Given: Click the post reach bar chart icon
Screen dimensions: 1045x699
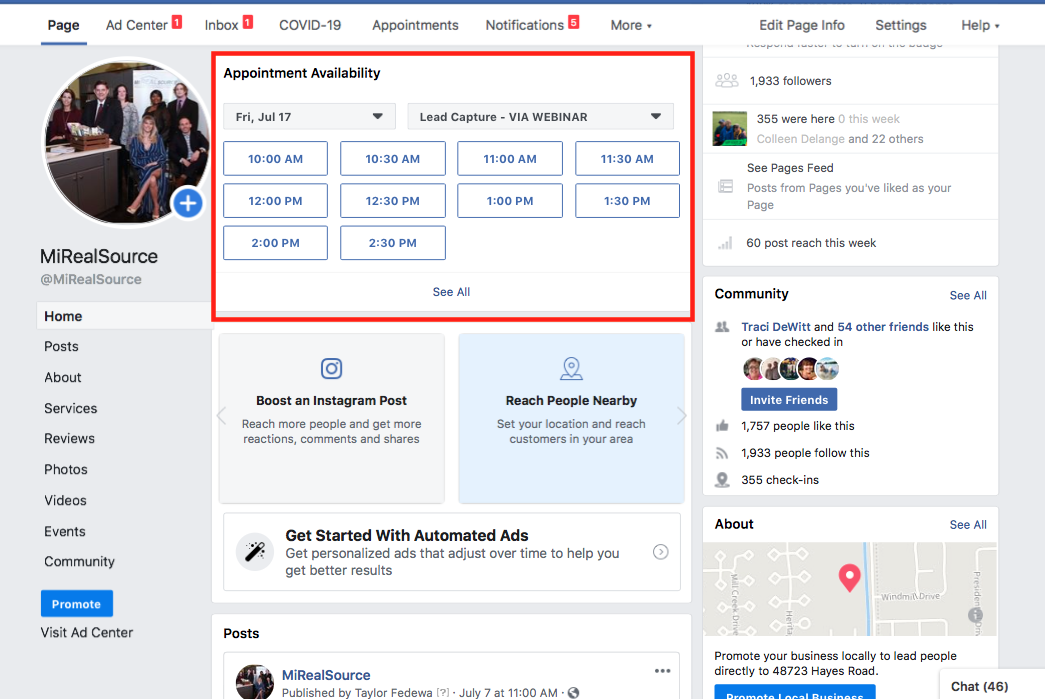Looking at the screenshot, I should coord(725,243).
